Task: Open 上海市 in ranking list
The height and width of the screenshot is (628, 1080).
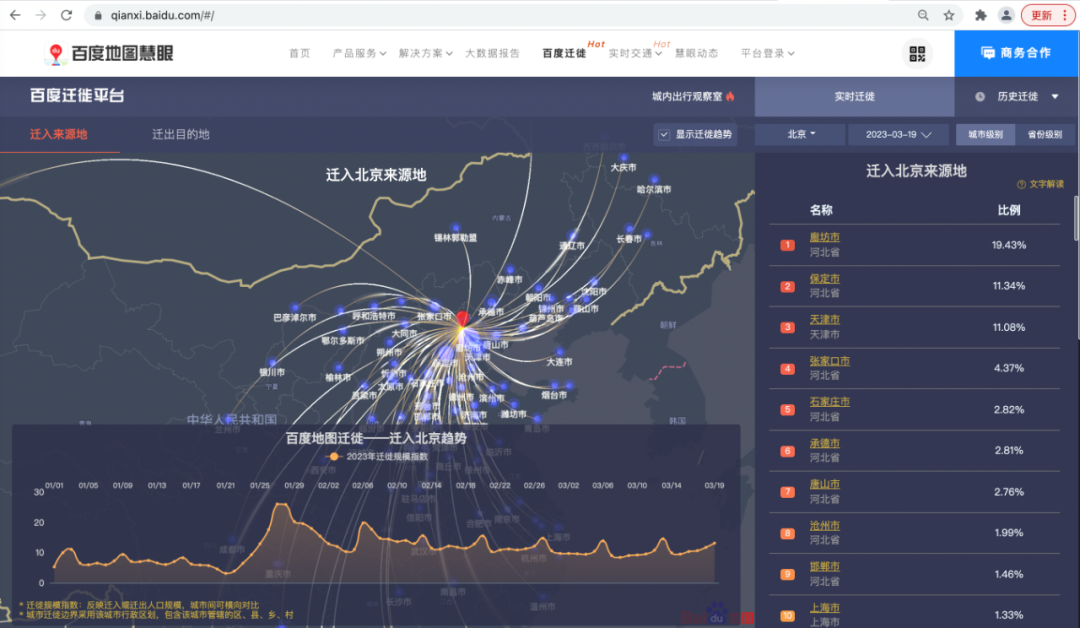Action: [x=824, y=608]
